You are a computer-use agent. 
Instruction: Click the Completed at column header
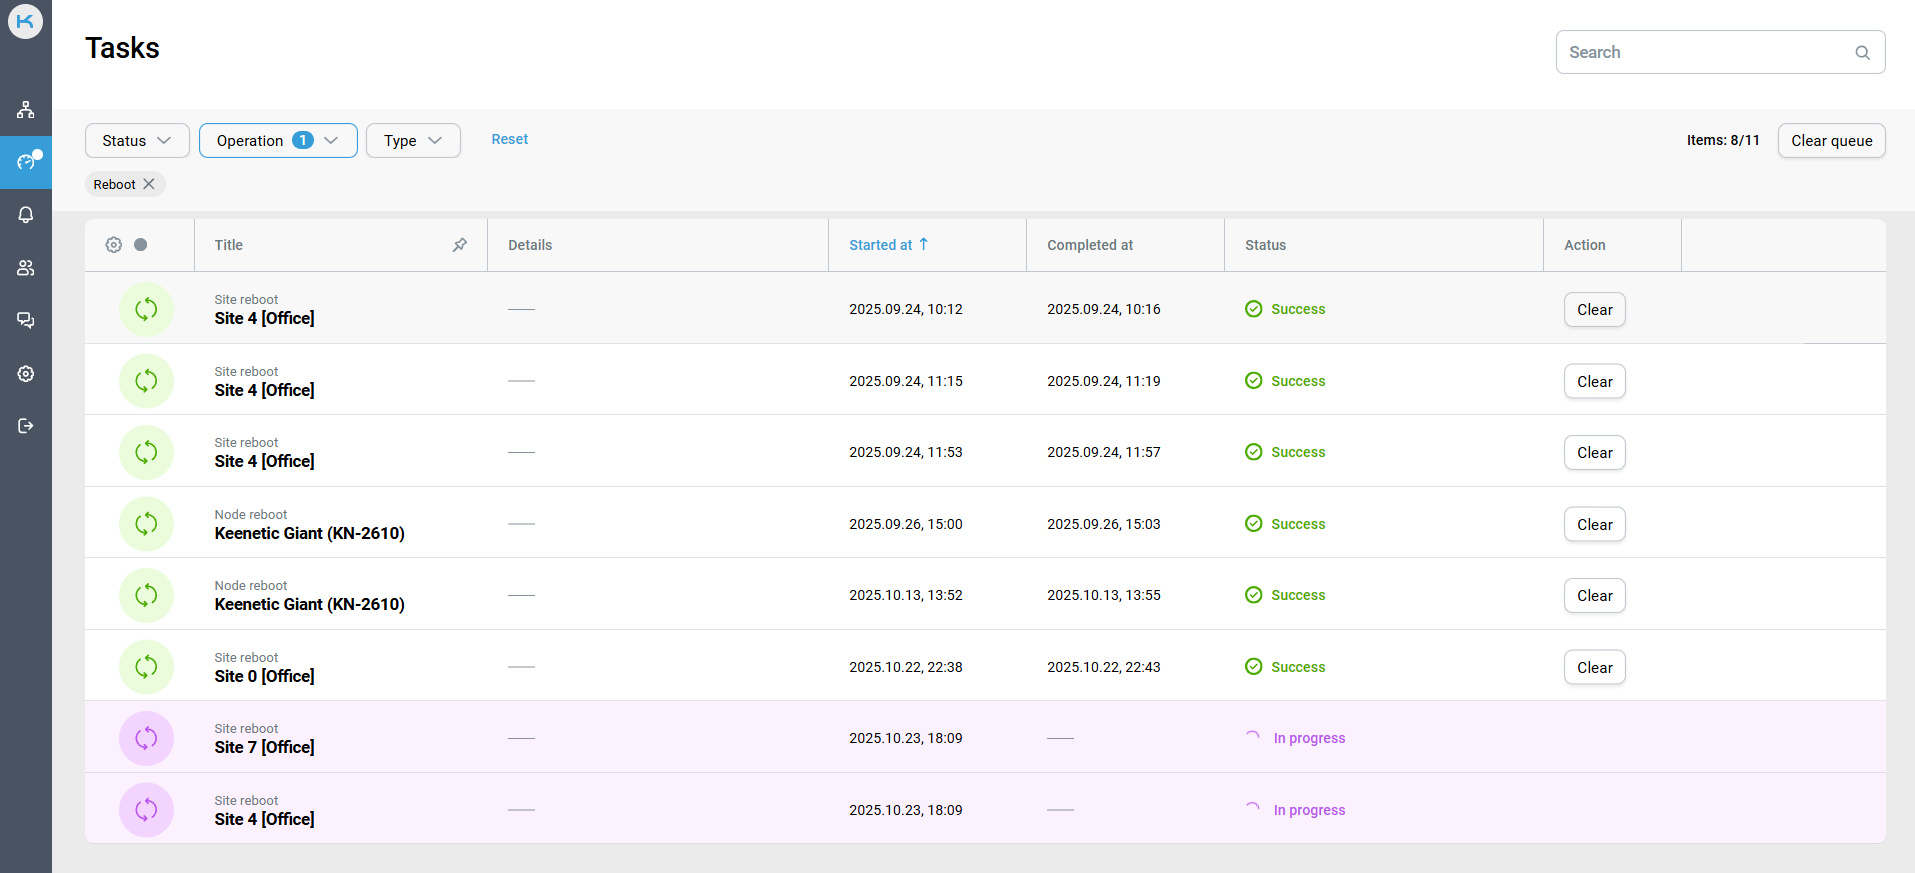[1090, 245]
